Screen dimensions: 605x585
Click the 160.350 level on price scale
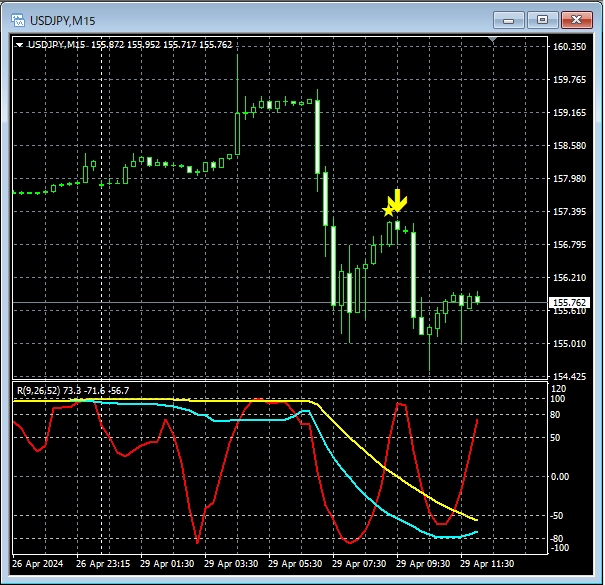point(569,47)
